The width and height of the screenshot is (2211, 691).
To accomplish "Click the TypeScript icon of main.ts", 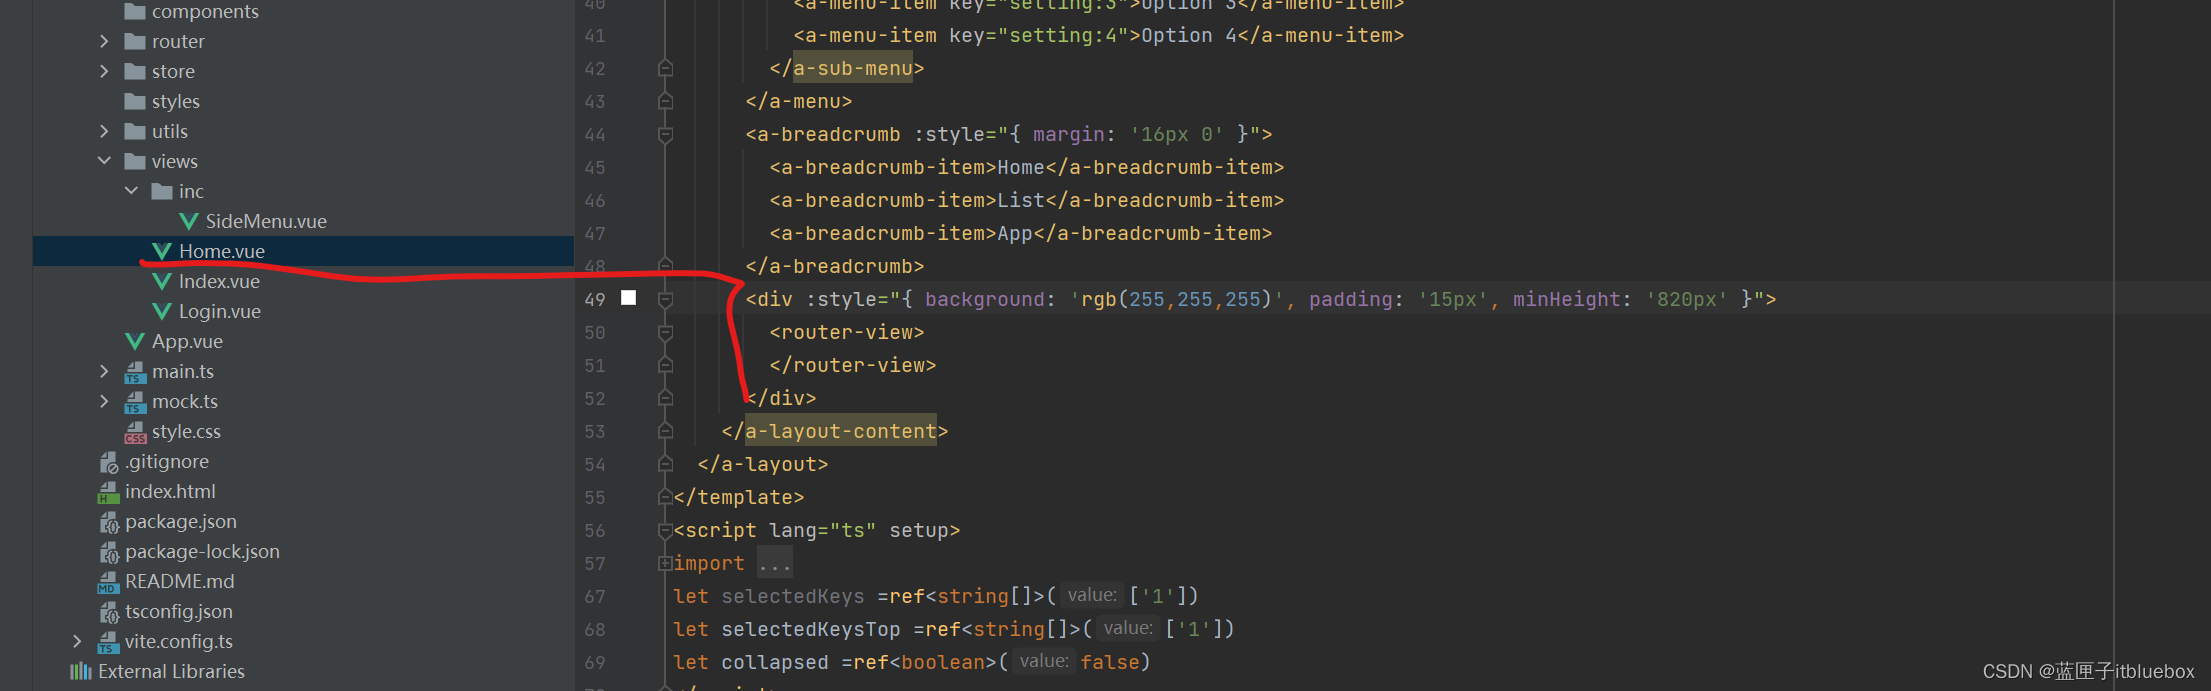I will pos(135,372).
